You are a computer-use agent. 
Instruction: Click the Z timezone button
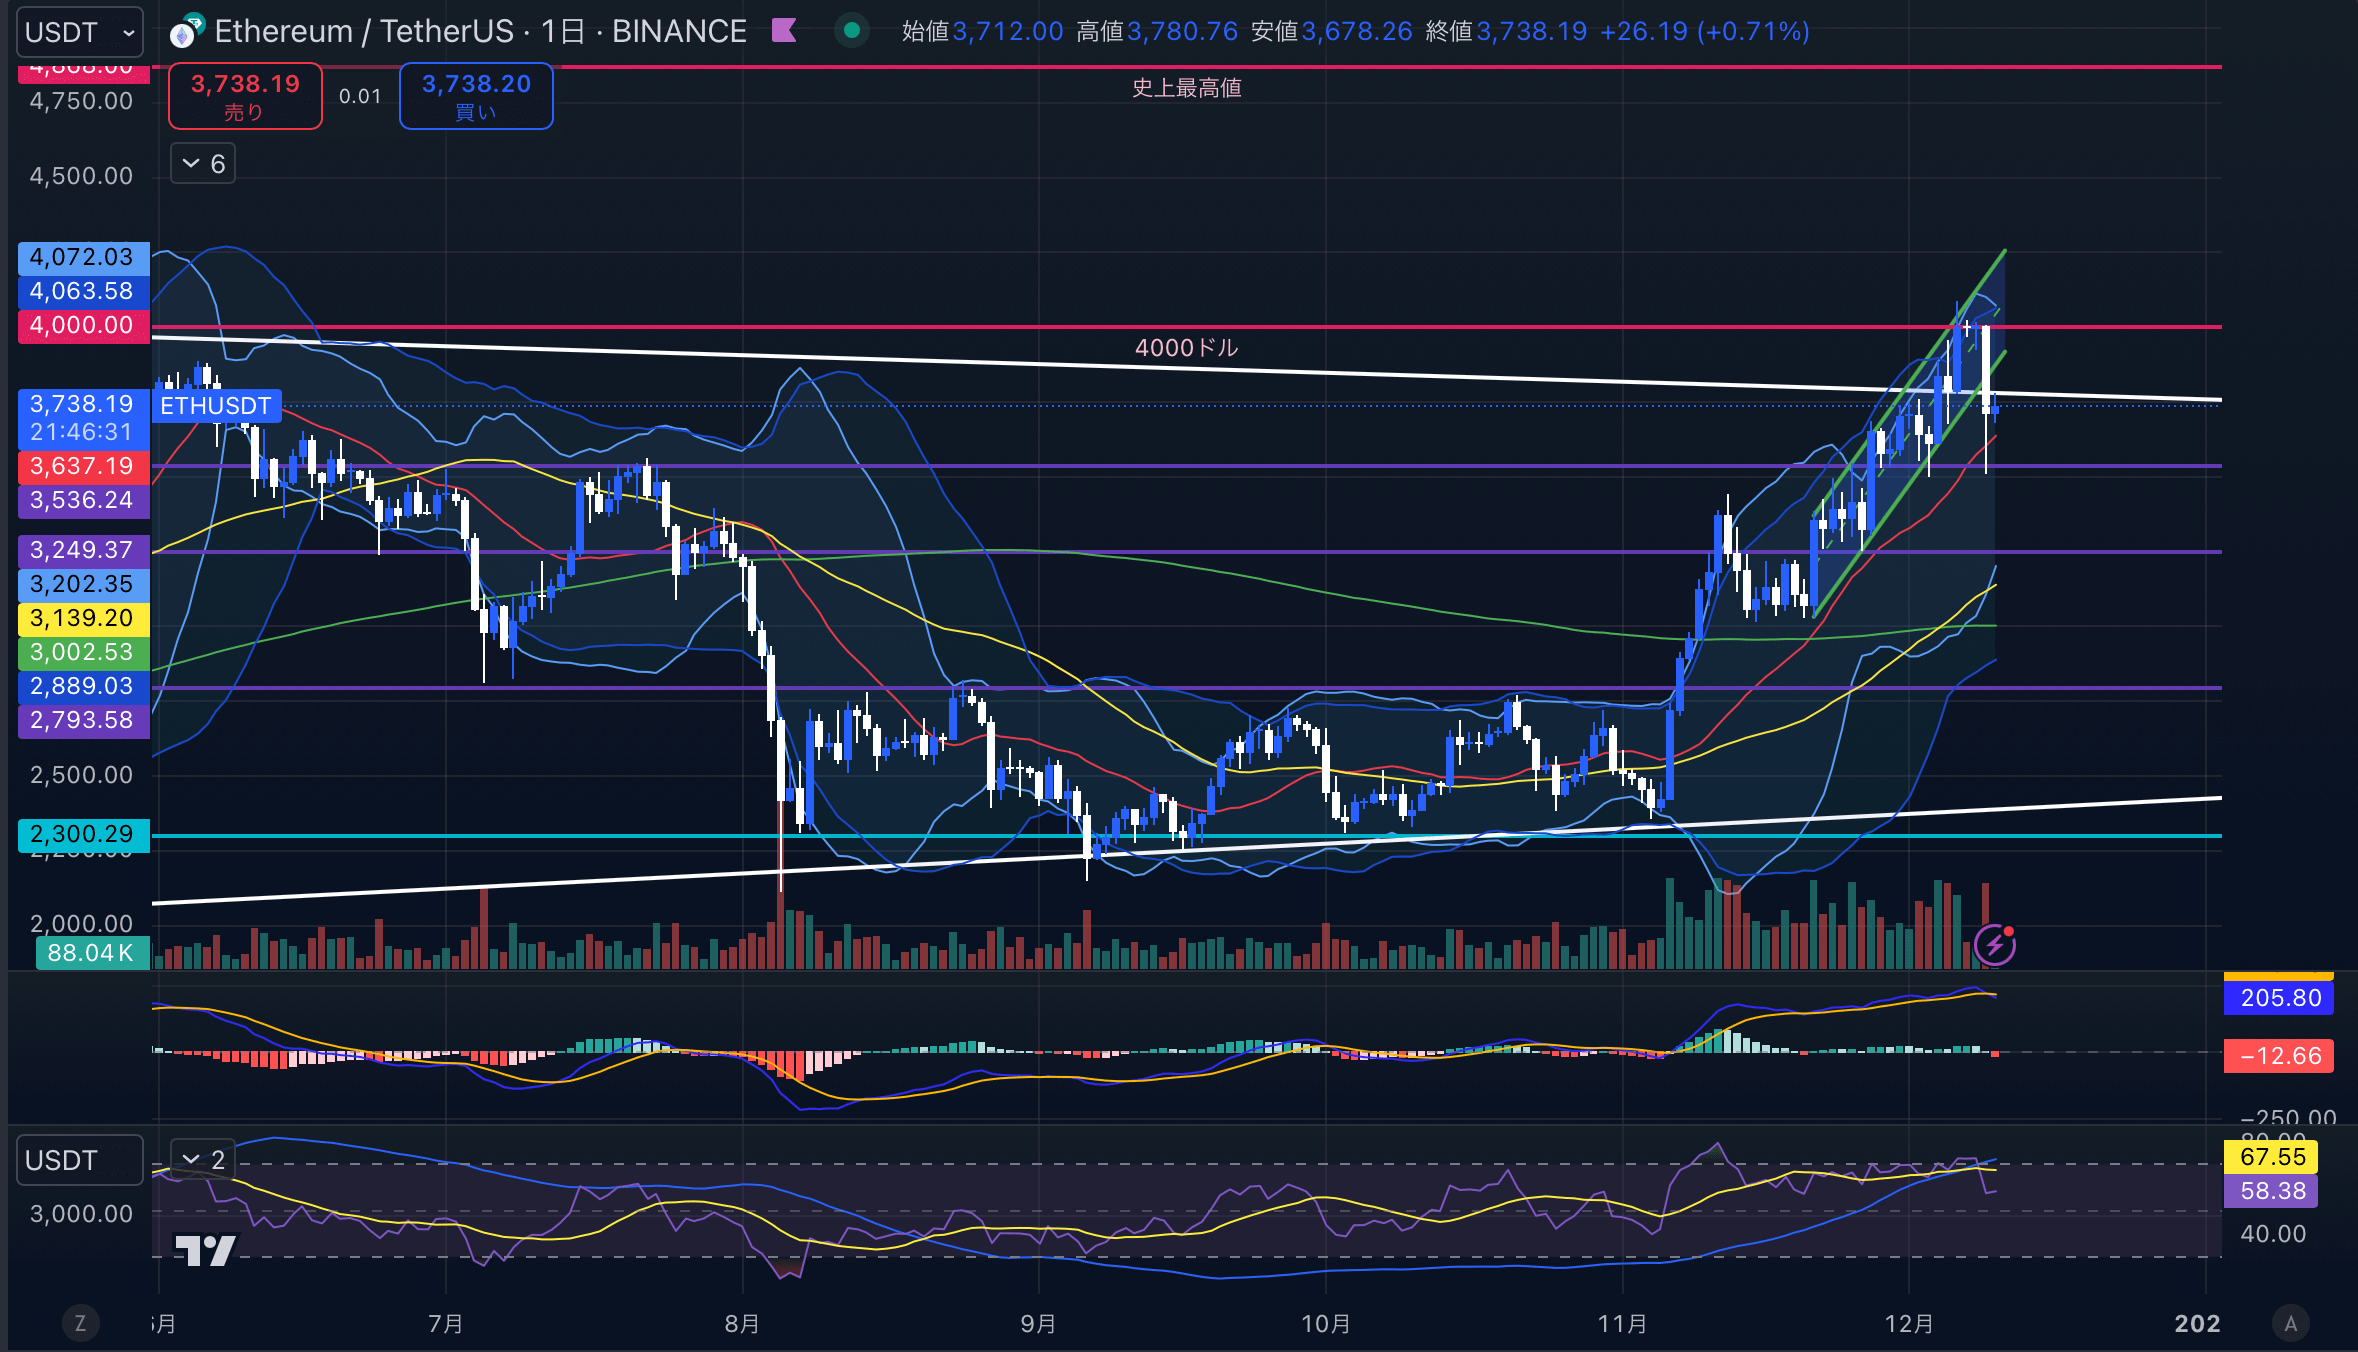pyautogui.click(x=80, y=1324)
